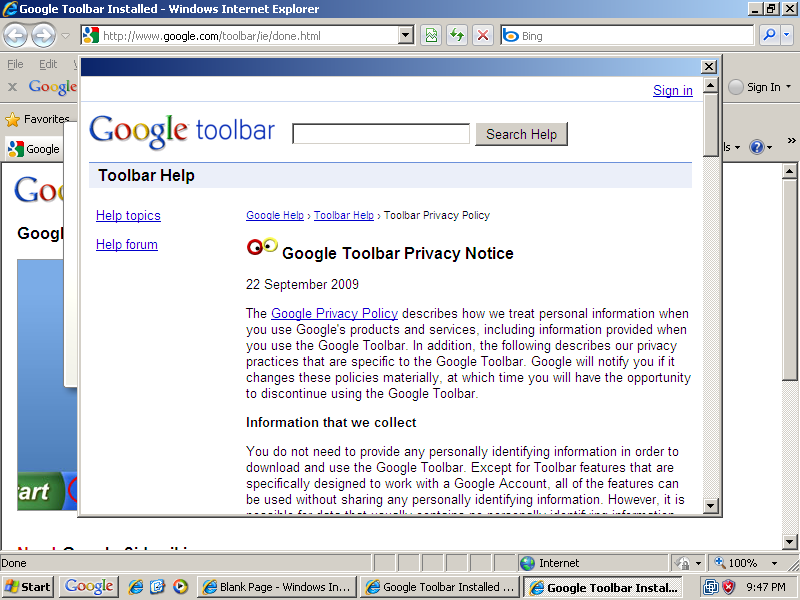This screenshot has height=600, width=800.
Task: Click the search magnifier button
Action: pyautogui.click(x=769, y=36)
